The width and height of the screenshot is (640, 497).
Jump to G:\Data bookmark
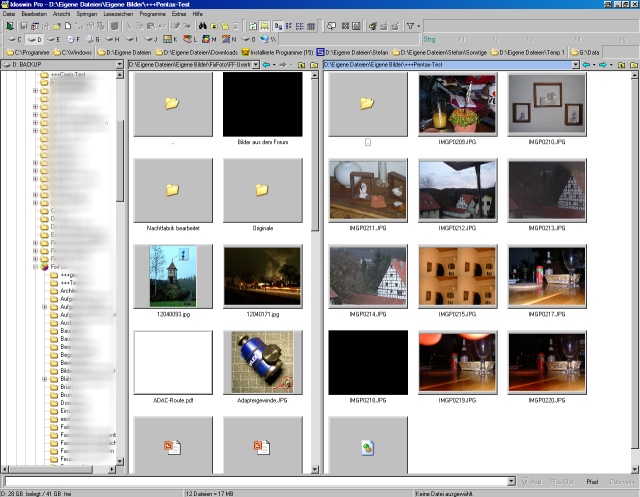pyautogui.click(x=584, y=52)
